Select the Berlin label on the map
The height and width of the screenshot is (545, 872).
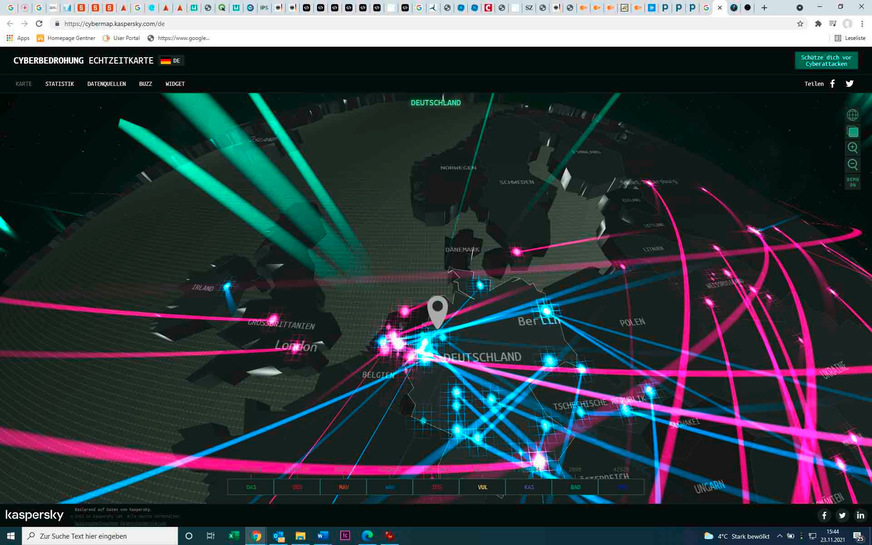tap(539, 321)
